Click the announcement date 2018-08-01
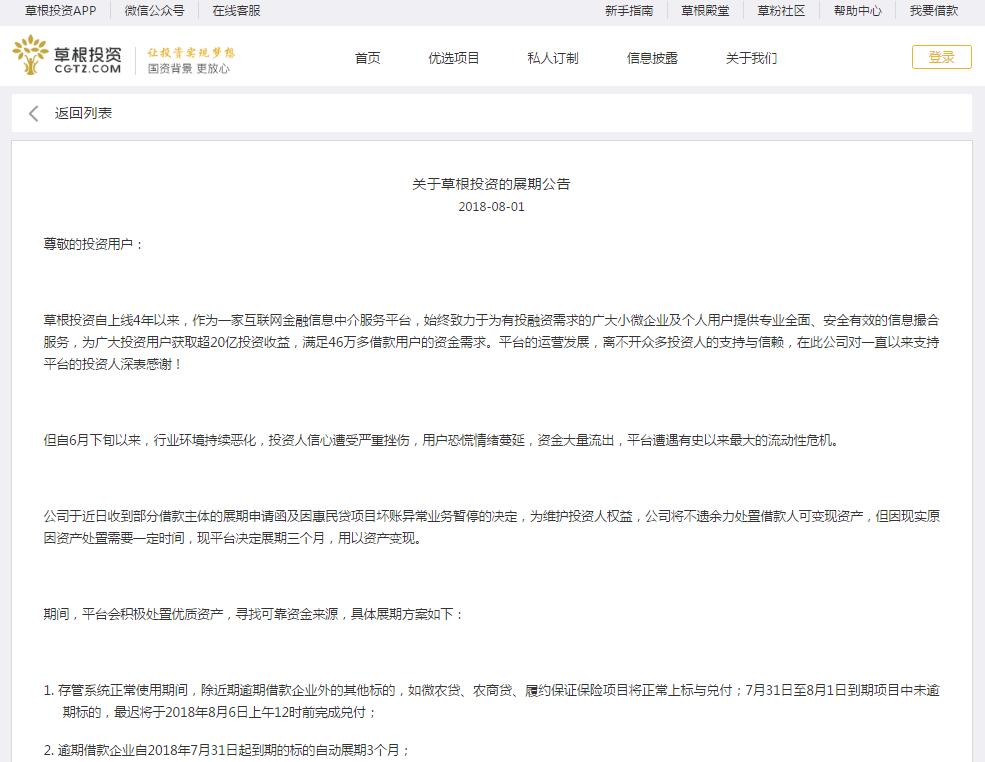 coord(491,209)
